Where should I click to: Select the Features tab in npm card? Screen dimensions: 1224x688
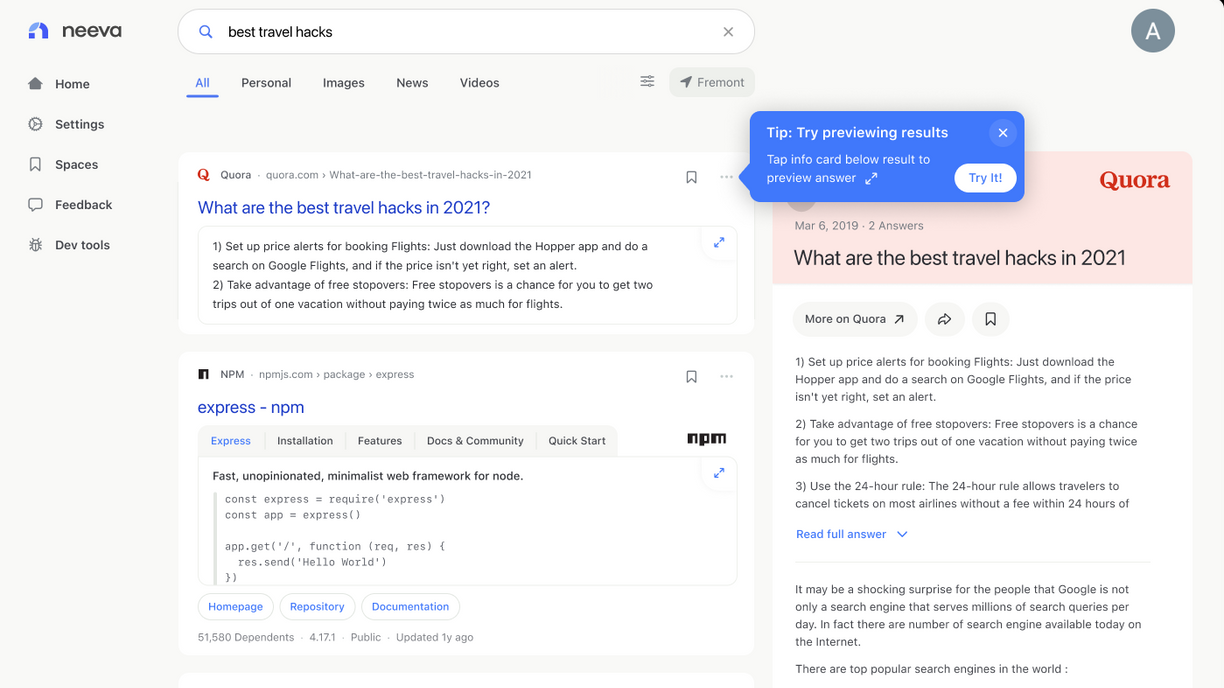coord(380,441)
